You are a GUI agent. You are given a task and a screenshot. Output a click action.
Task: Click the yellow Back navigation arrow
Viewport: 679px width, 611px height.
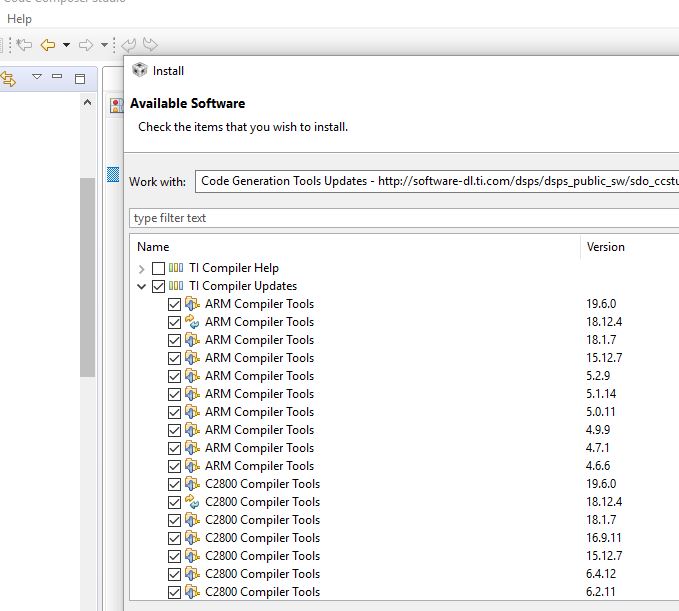48,45
